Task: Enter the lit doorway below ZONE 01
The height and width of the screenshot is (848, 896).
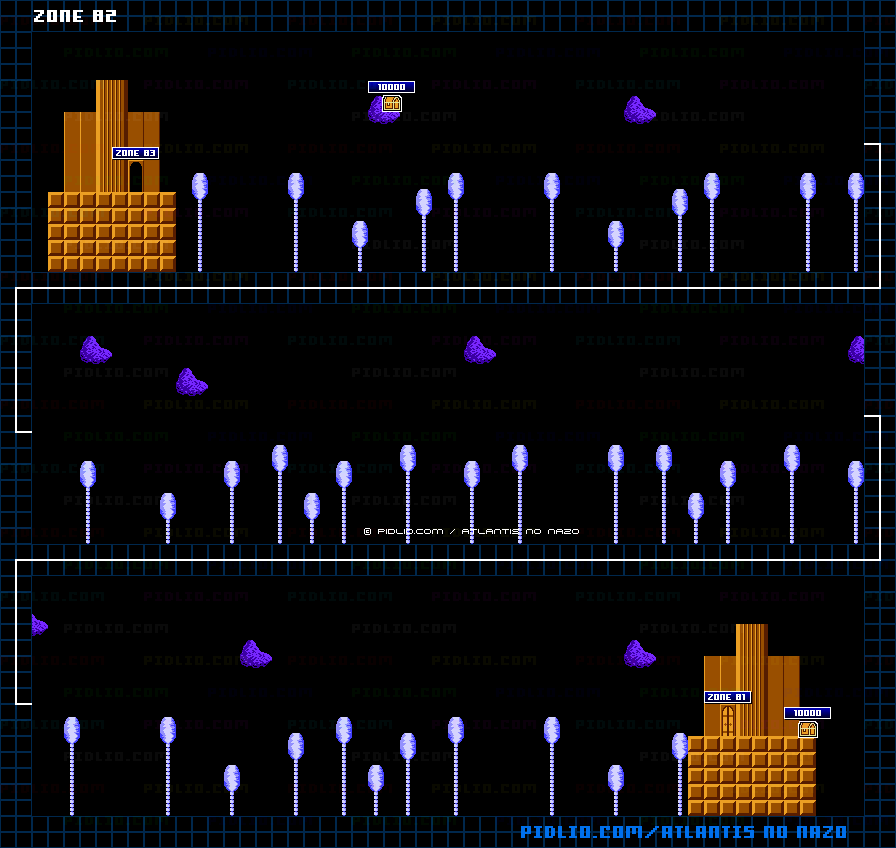Action: coord(727,720)
